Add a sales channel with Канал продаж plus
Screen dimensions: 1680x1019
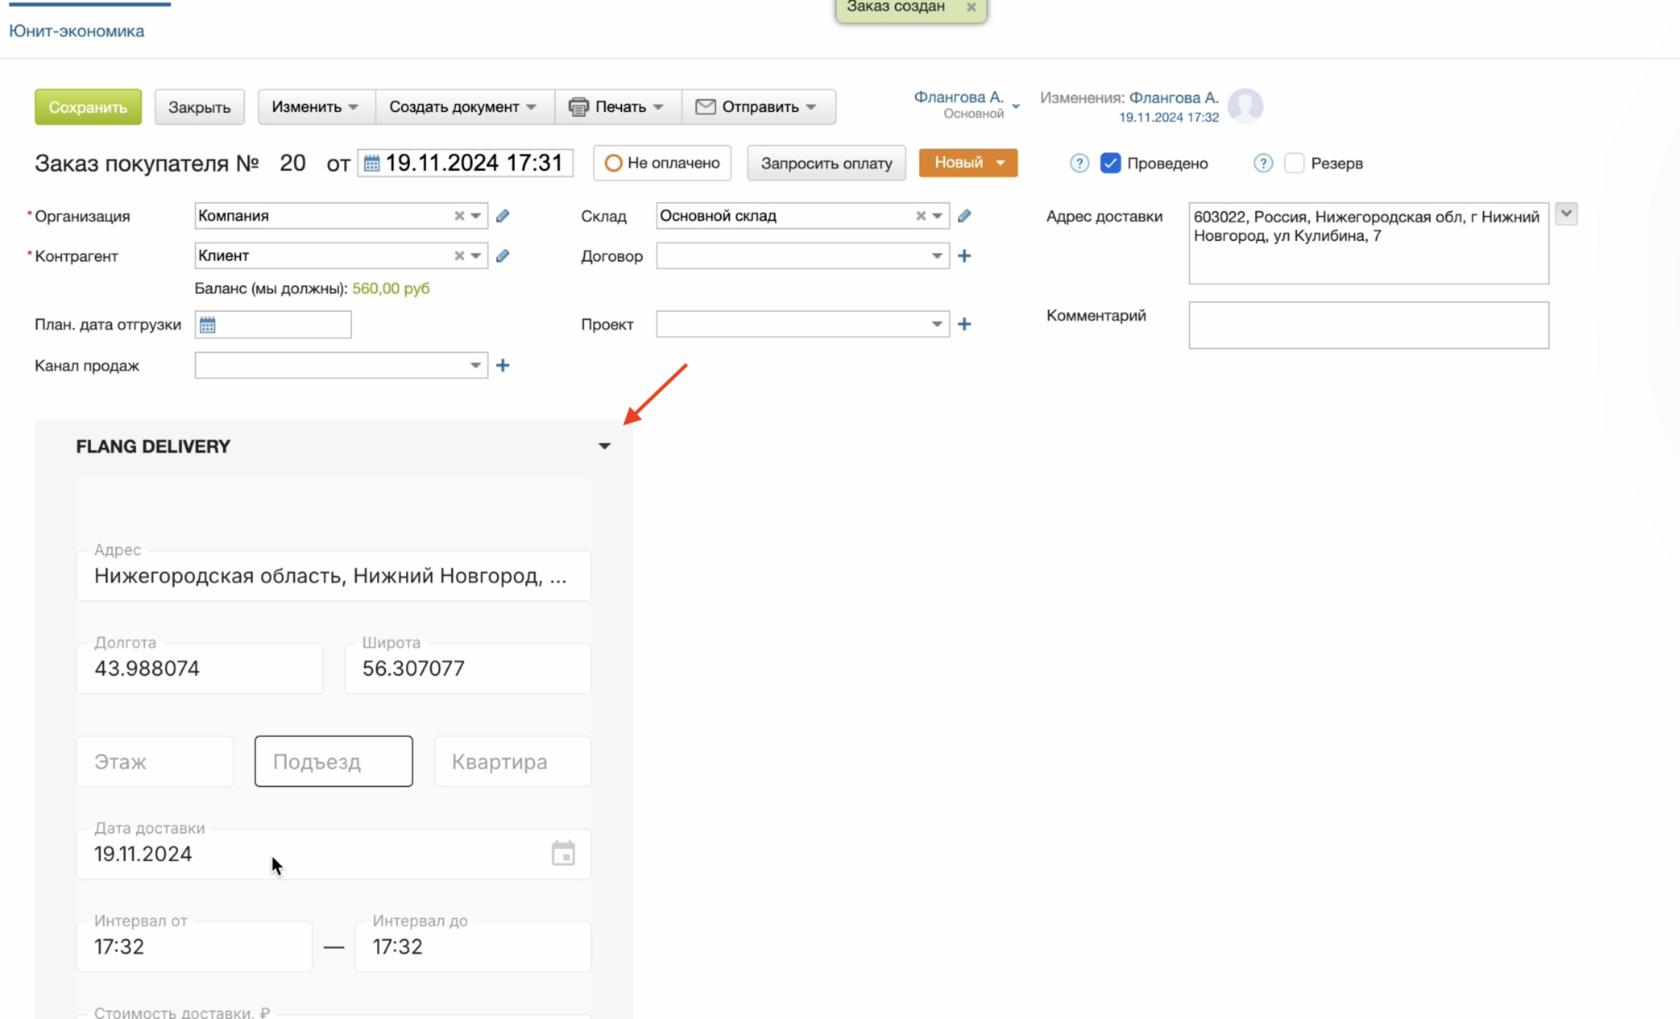click(x=503, y=365)
